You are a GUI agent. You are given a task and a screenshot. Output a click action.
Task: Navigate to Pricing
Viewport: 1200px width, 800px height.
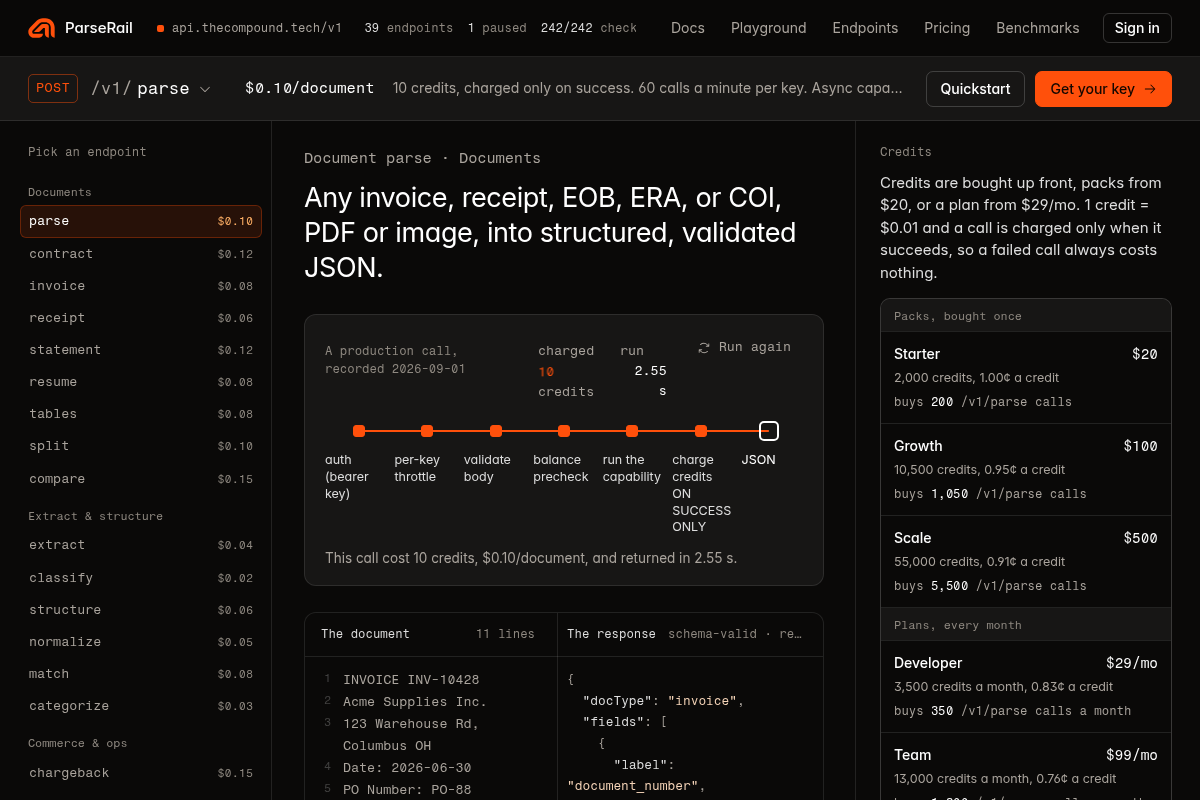click(947, 28)
